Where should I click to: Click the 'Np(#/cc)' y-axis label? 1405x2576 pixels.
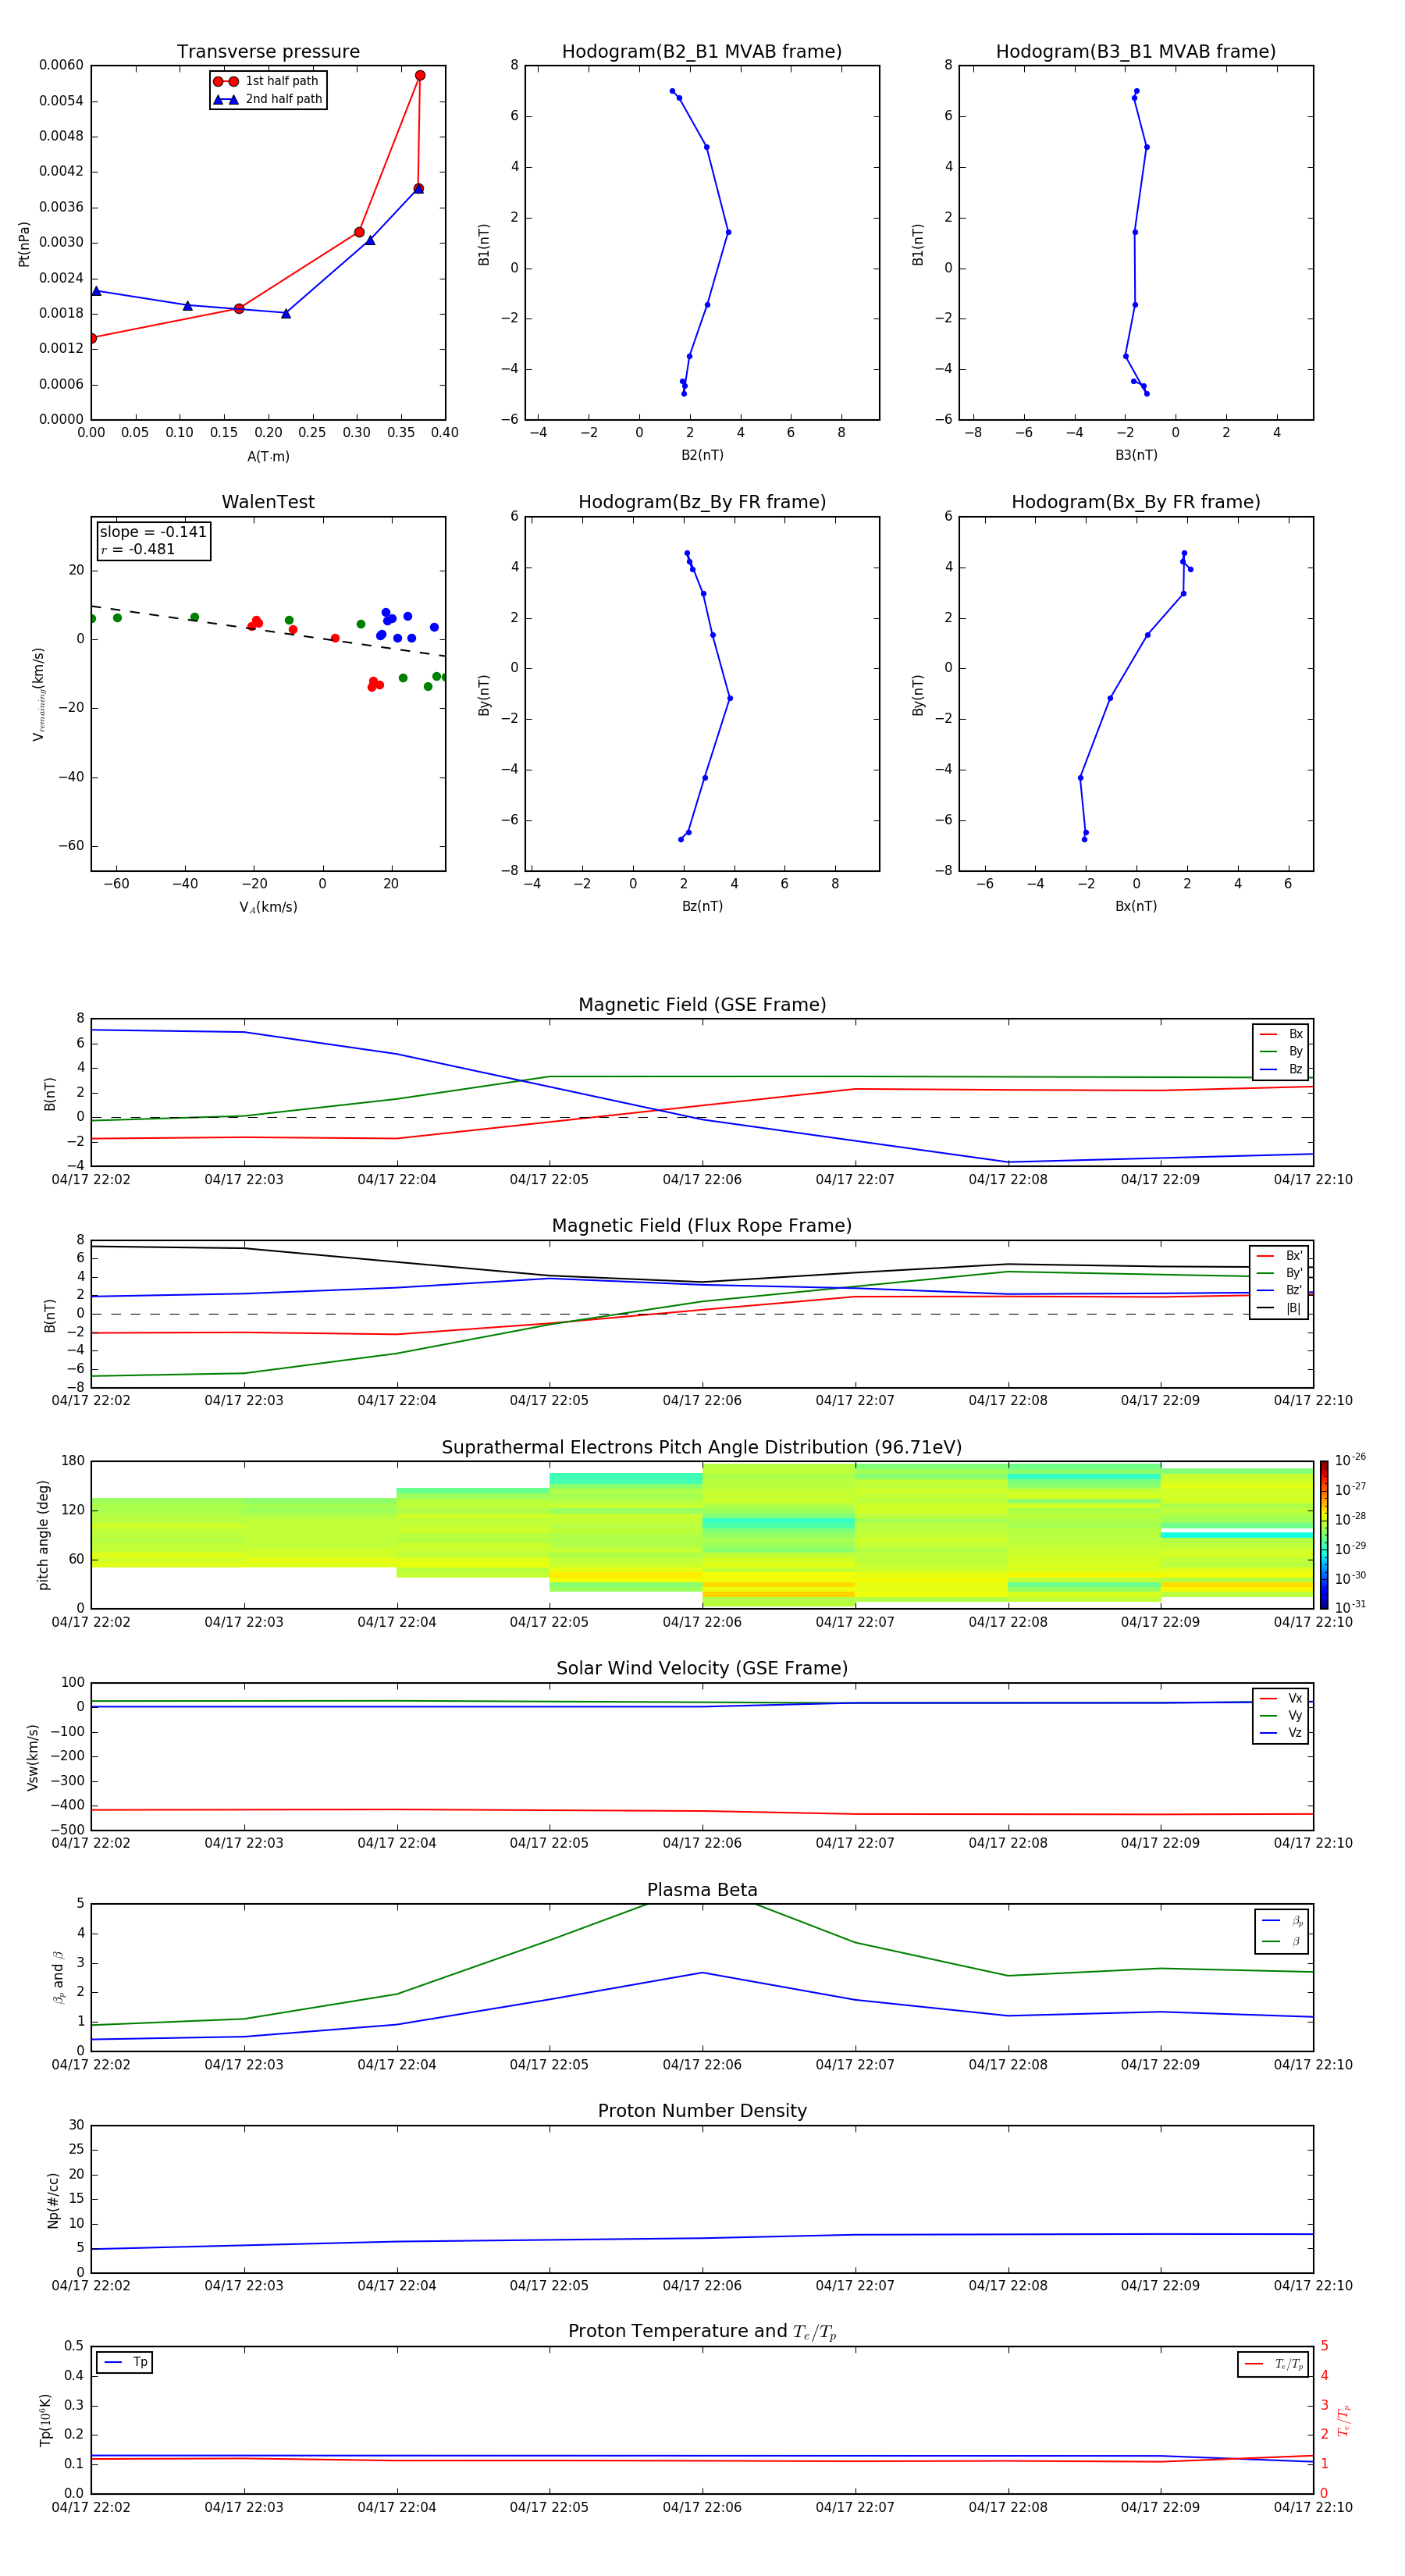coord(53,2200)
